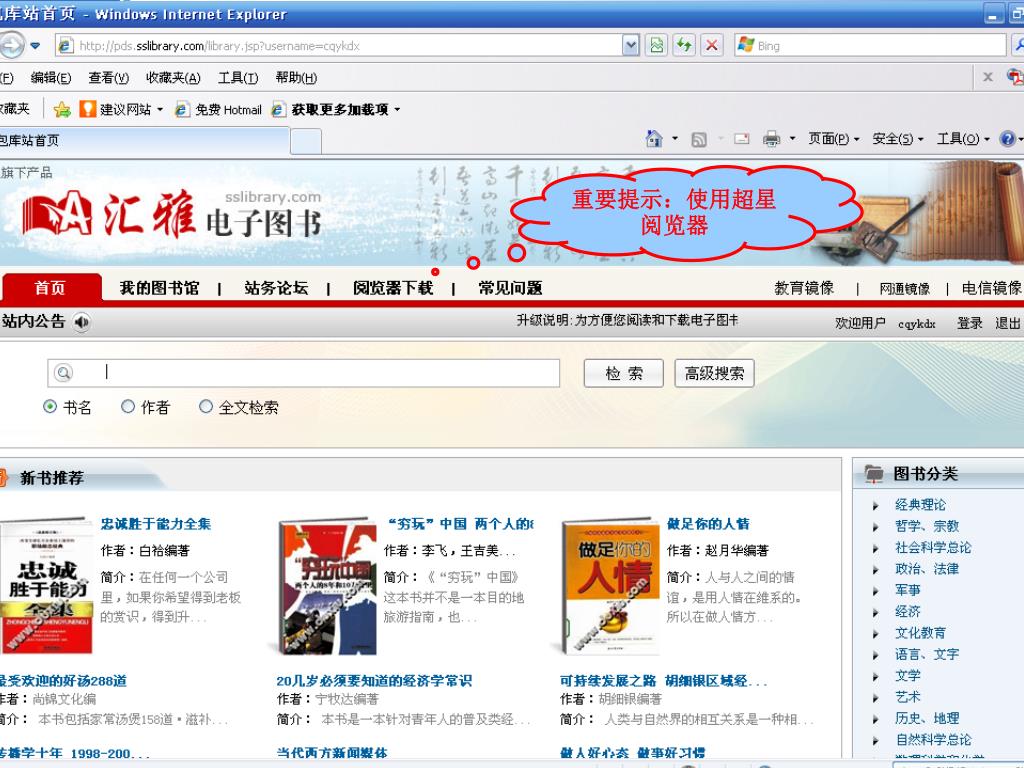1024x768 pixels.
Task: Open 站务论坛 navigation tab
Action: pyautogui.click(x=276, y=288)
